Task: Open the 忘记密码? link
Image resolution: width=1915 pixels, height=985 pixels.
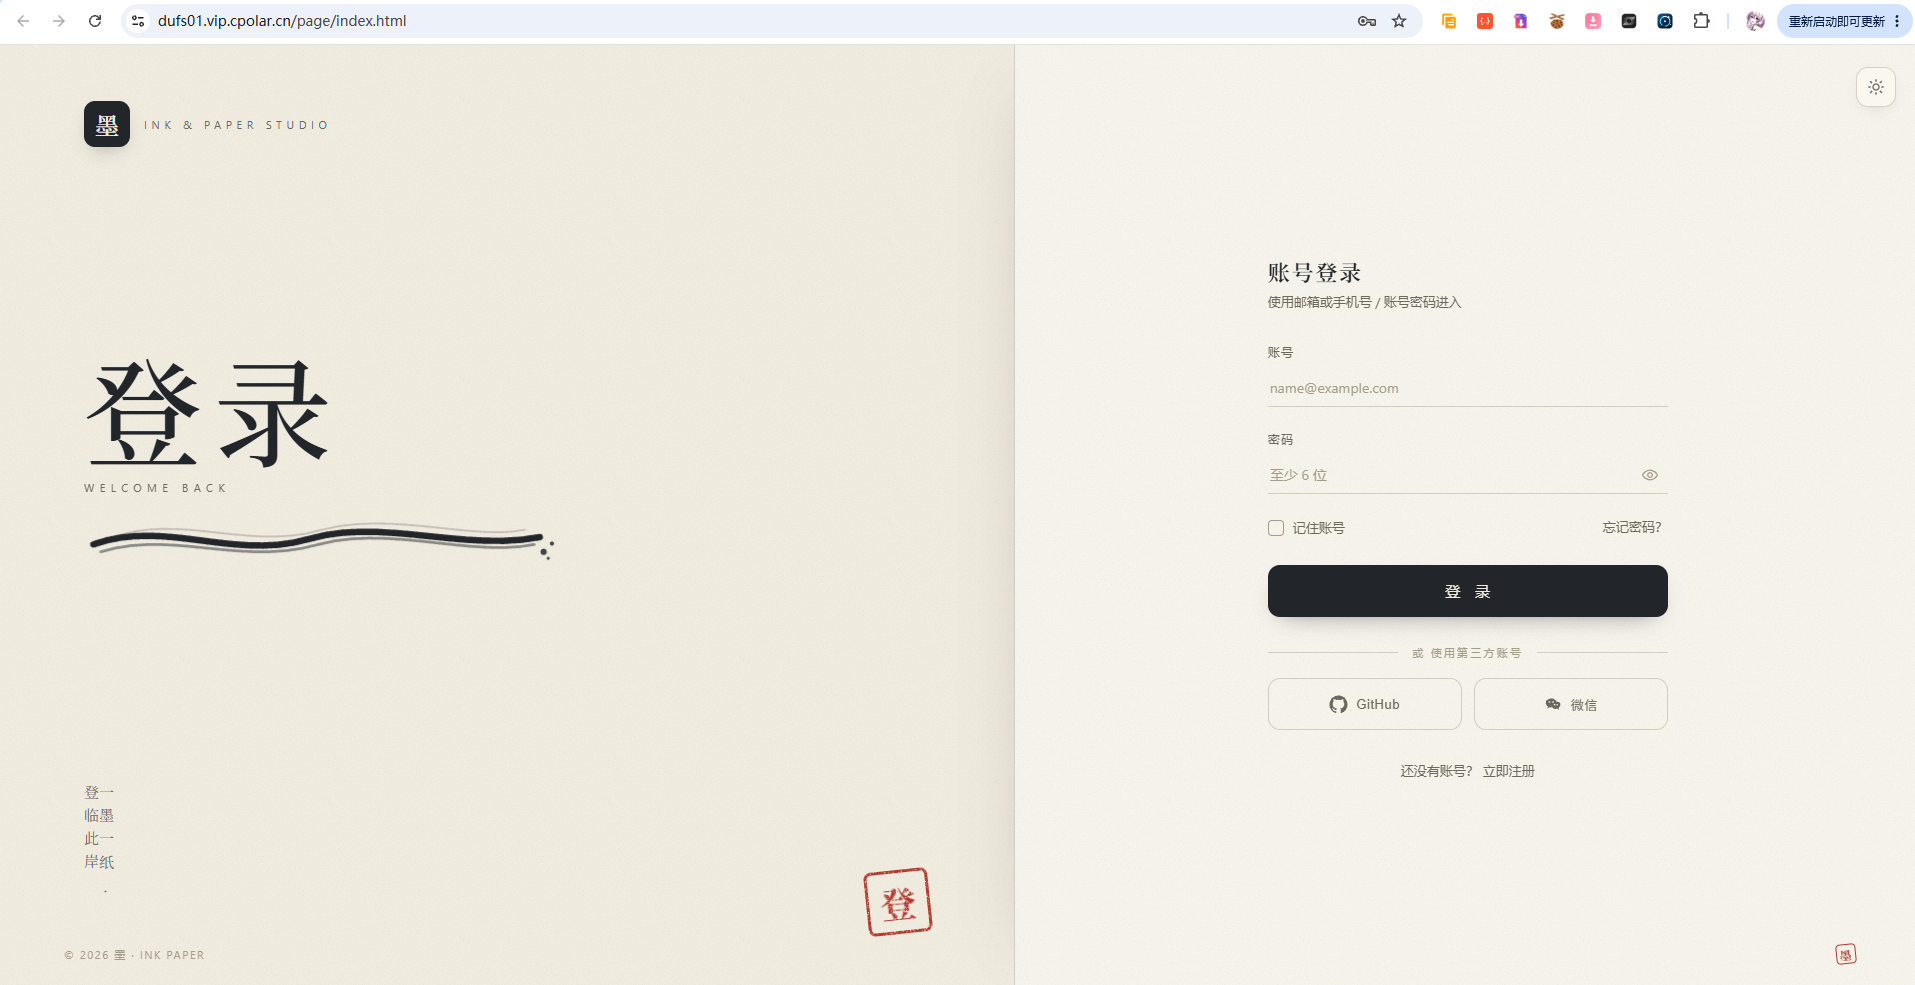Action: [1631, 527]
